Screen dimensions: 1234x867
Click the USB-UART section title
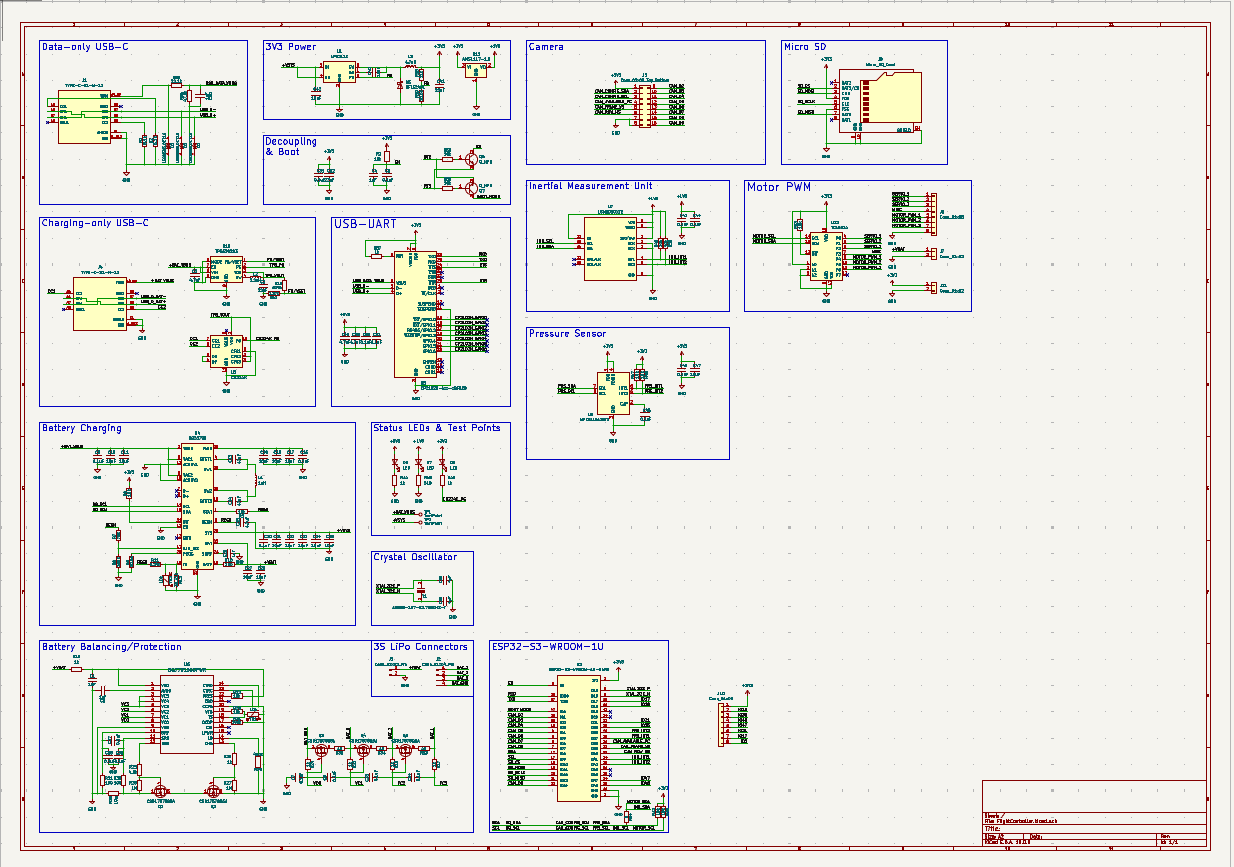click(x=365, y=224)
